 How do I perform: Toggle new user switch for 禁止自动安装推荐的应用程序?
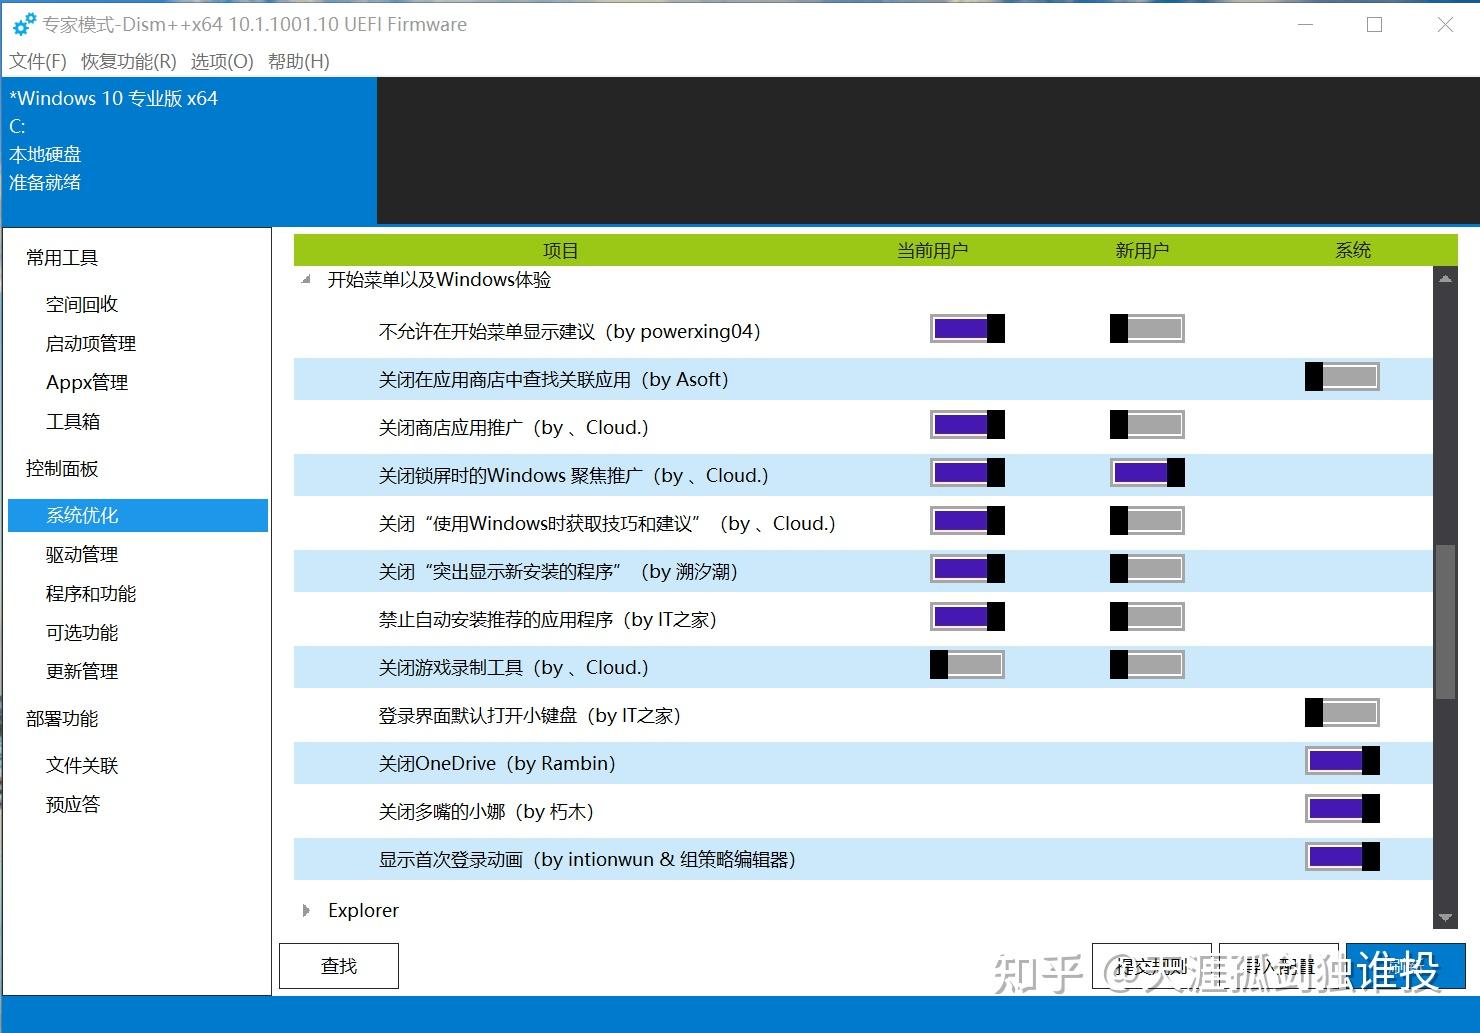tap(1147, 617)
